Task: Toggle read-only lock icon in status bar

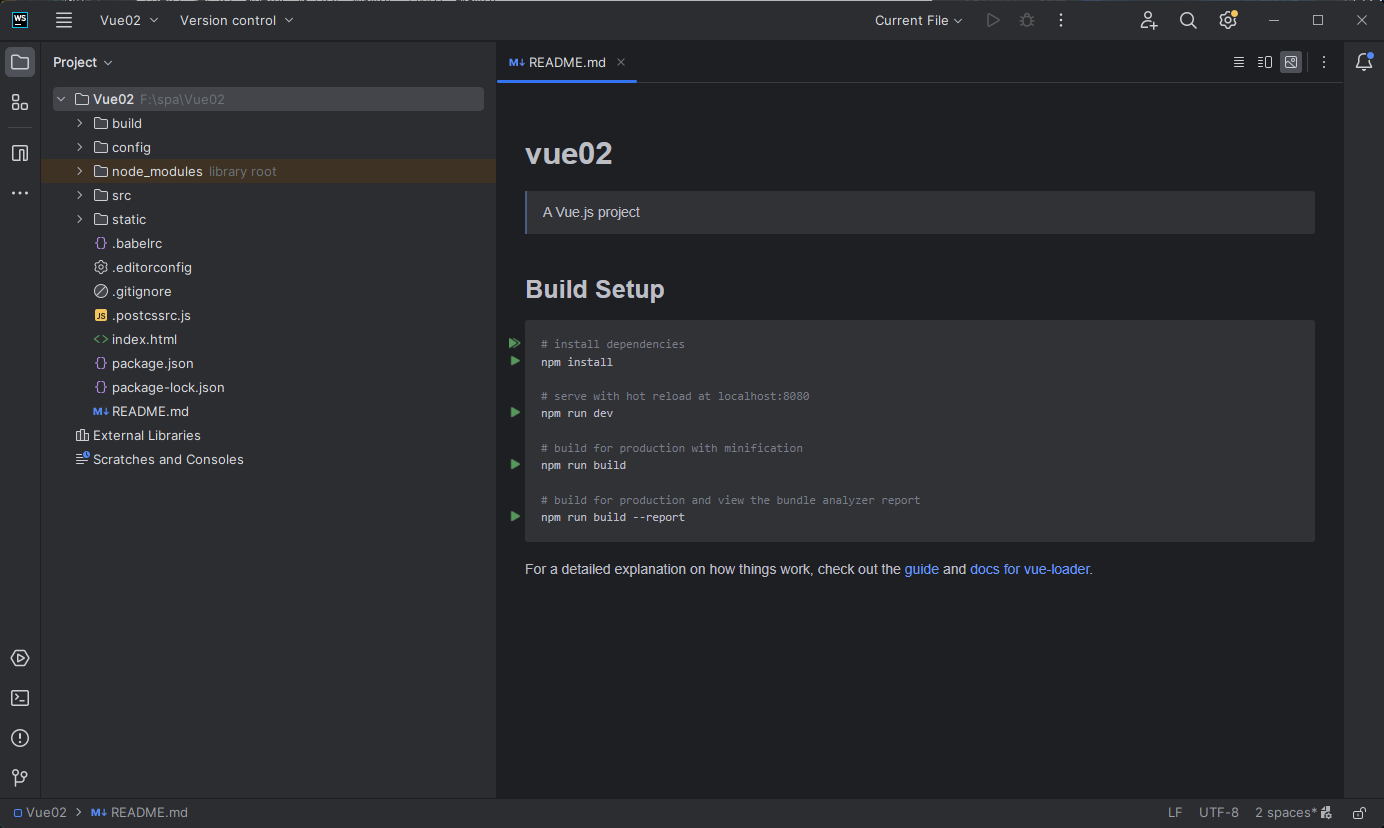Action: 1359,813
